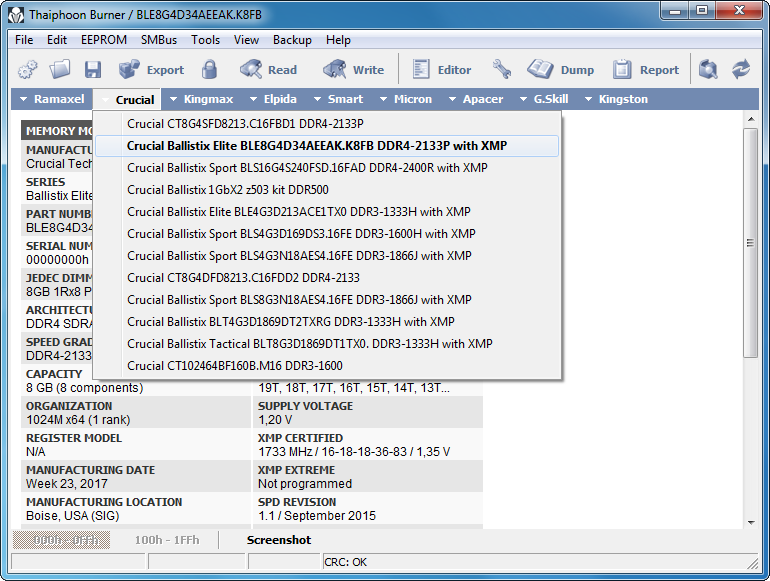Screen dimensions: 770x581
Task: Click the Dump button label
Action: point(577,70)
